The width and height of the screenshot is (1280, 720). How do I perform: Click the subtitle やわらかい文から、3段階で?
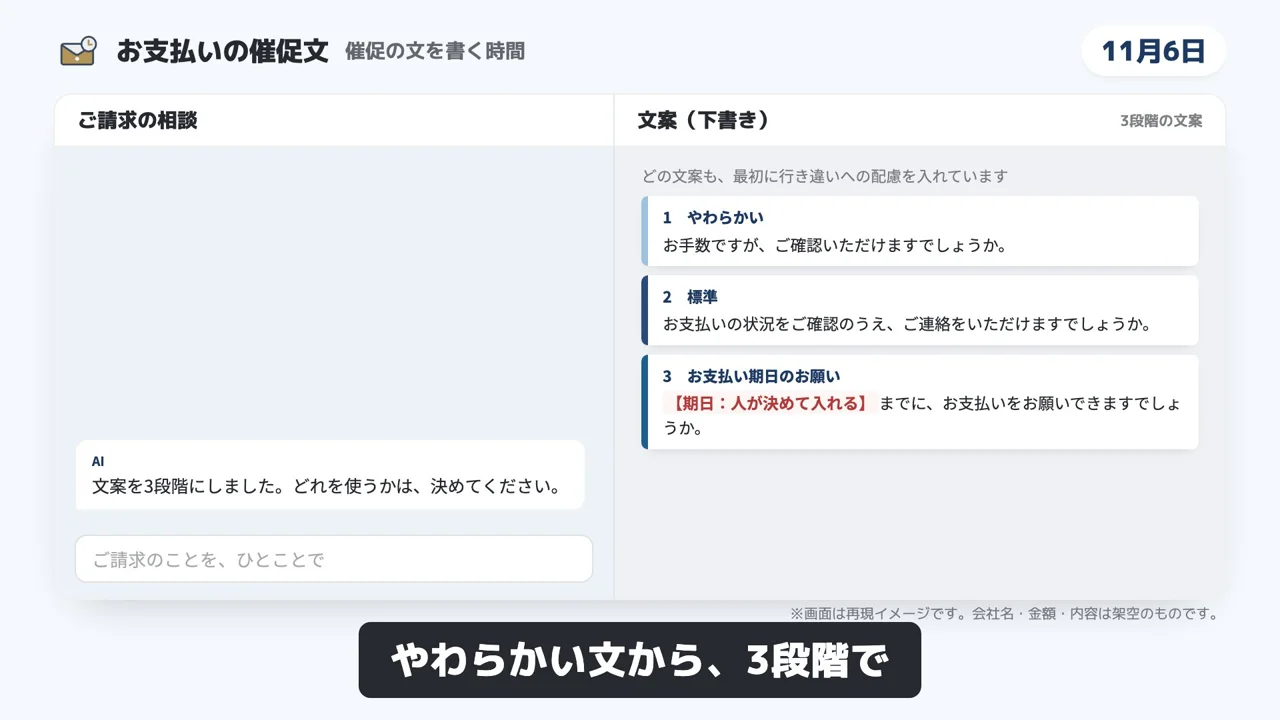pyautogui.click(x=640, y=660)
